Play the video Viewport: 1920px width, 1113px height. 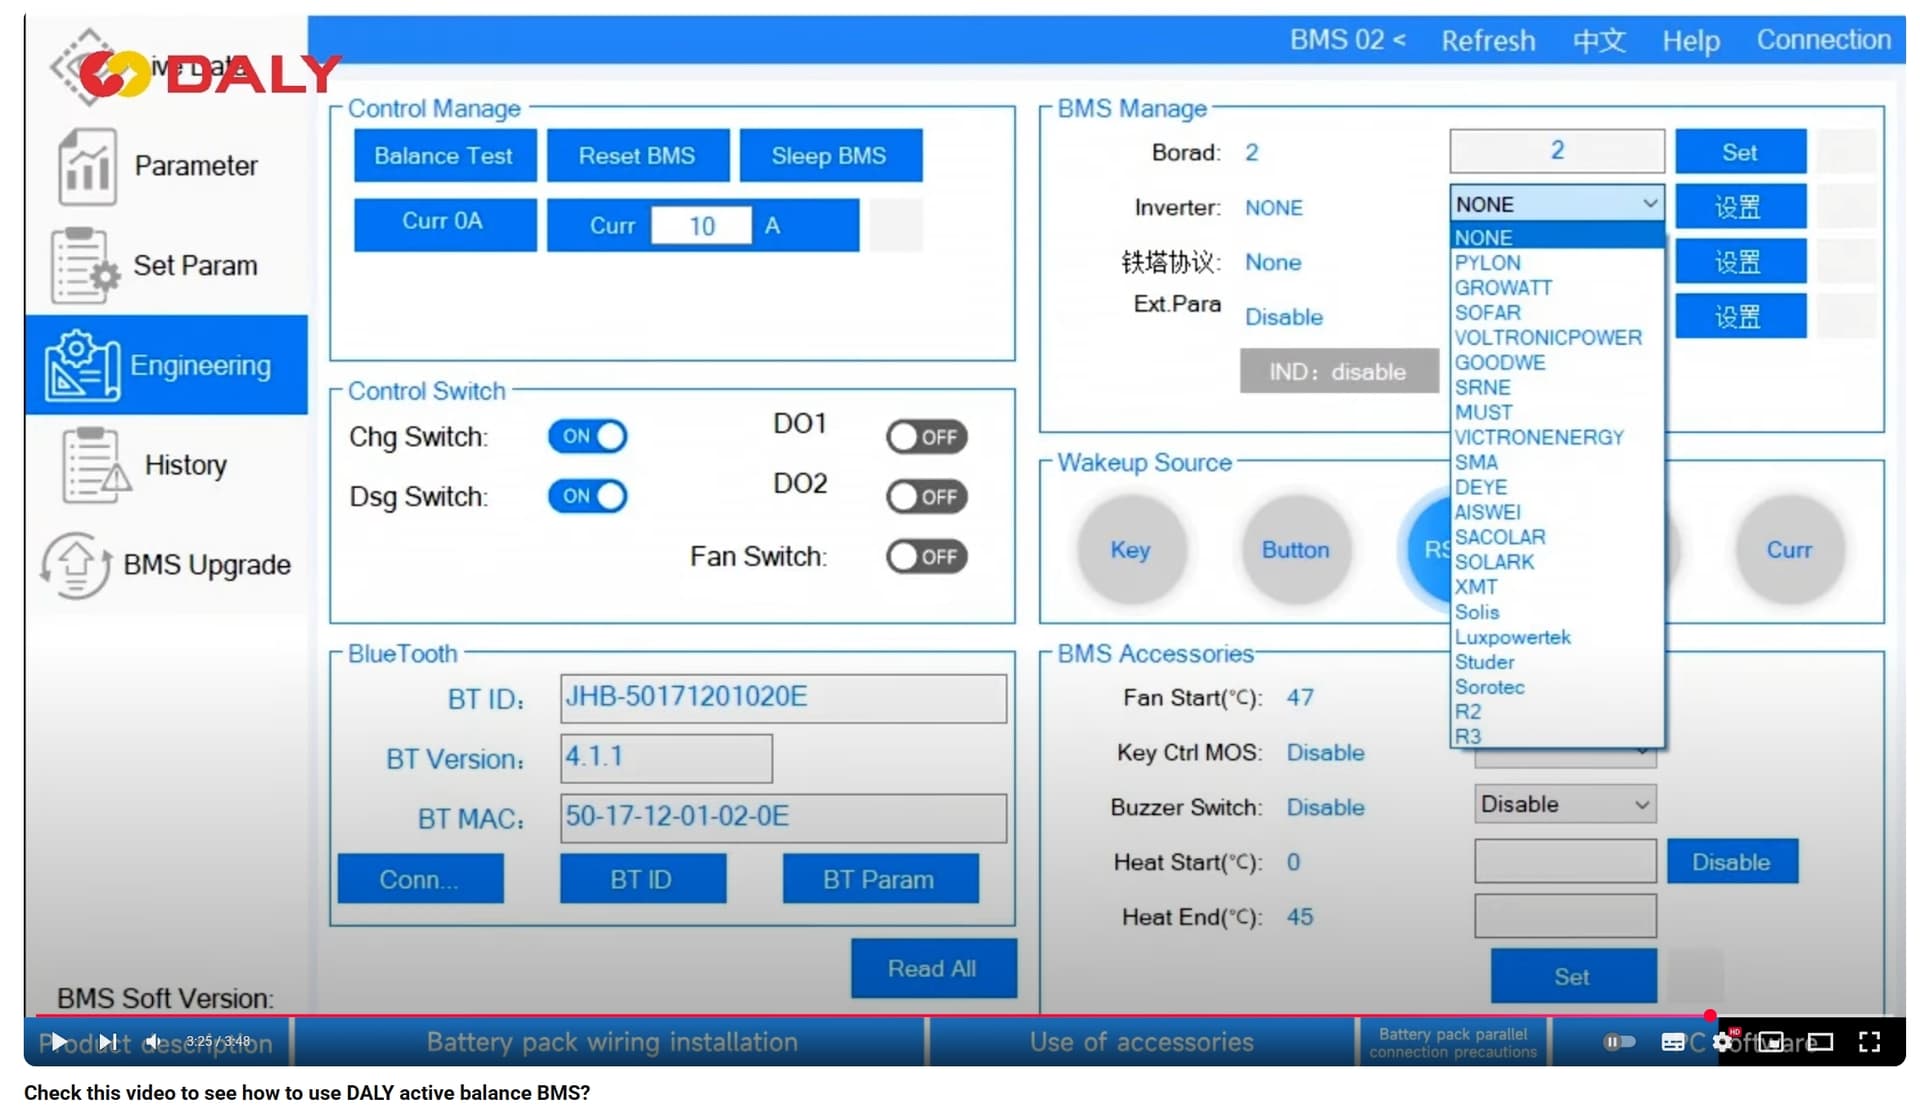click(x=58, y=1042)
